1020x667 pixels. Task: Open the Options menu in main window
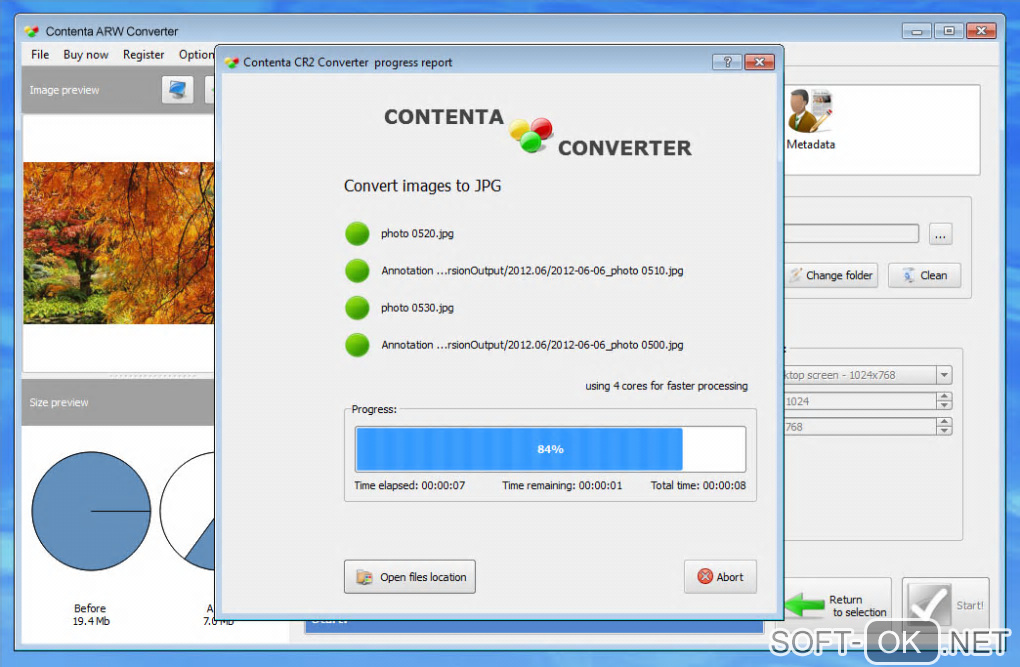click(196, 55)
